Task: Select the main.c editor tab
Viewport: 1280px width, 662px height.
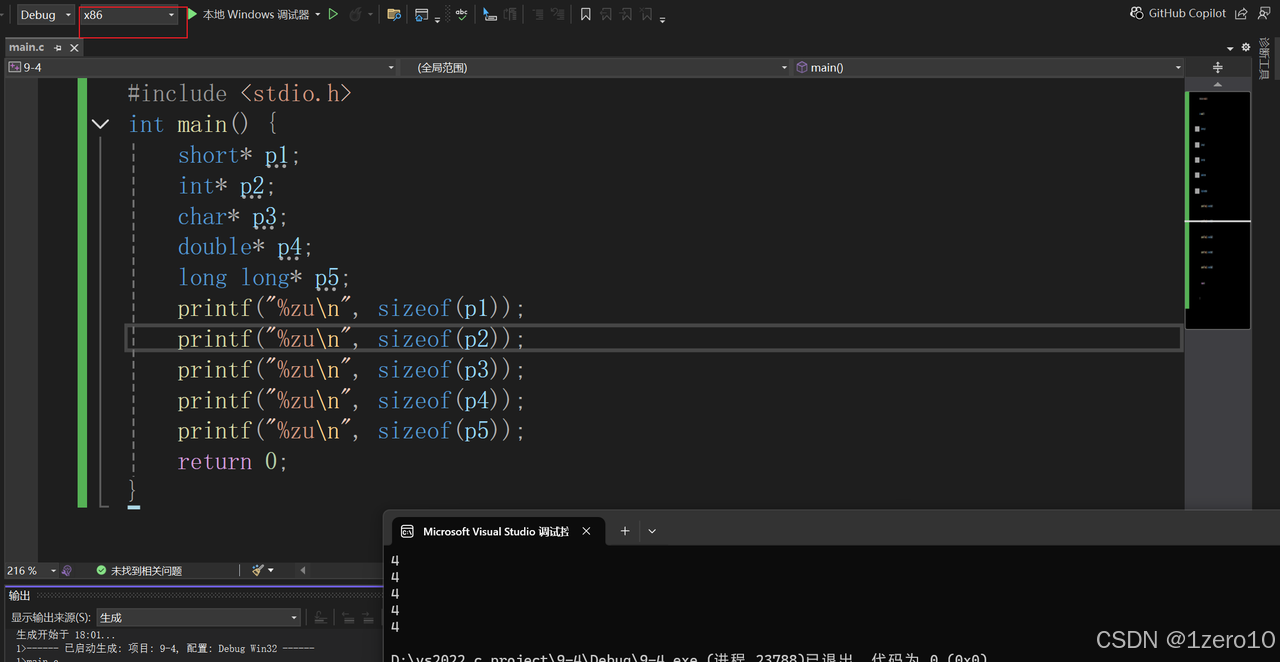Action: point(27,47)
